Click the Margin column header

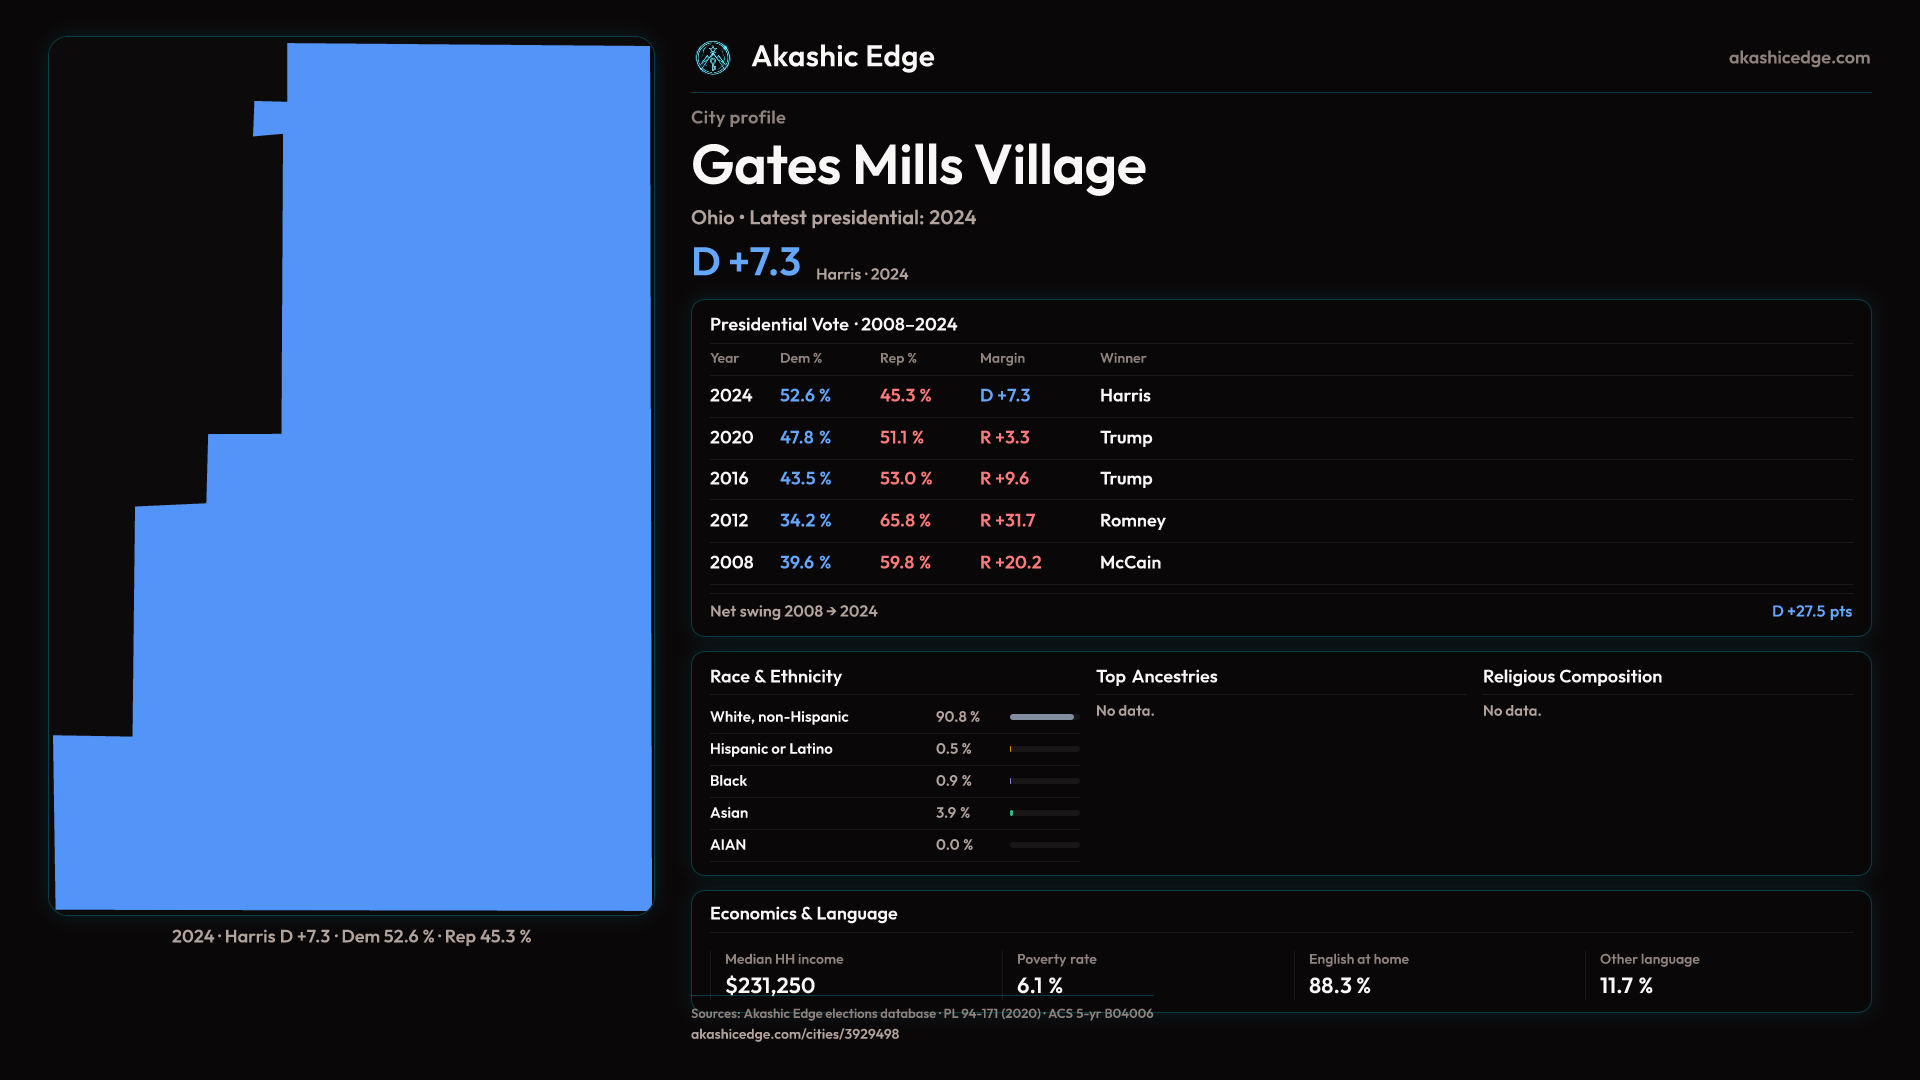[1002, 358]
